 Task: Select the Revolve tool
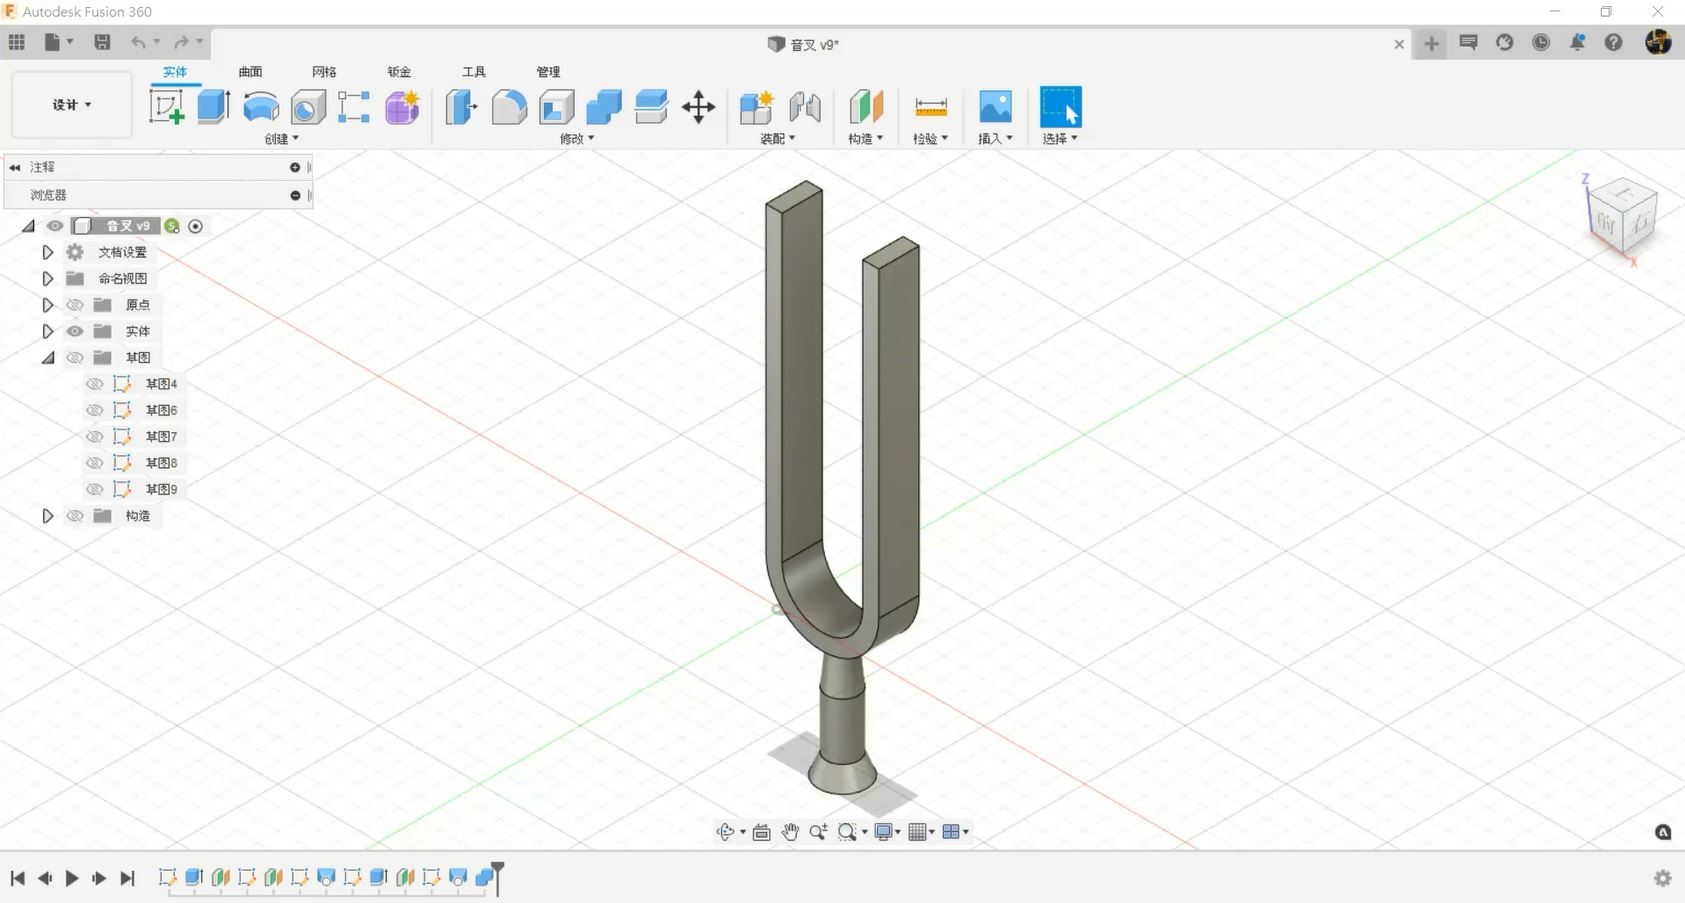pos(261,106)
